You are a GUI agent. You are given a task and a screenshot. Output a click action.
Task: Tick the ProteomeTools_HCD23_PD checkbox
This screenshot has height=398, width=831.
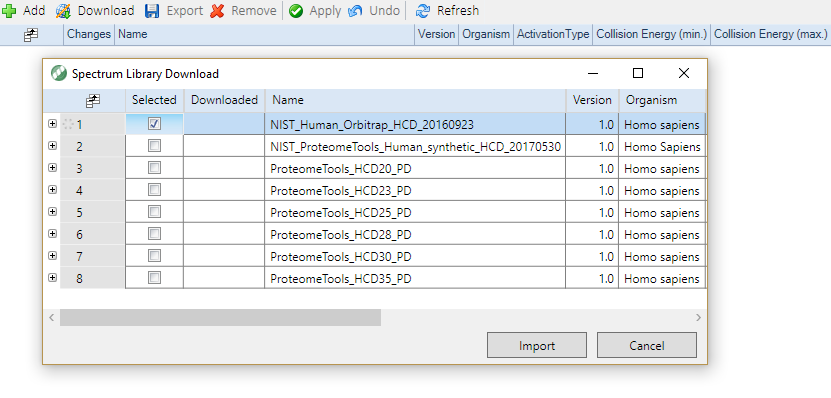tap(154, 190)
